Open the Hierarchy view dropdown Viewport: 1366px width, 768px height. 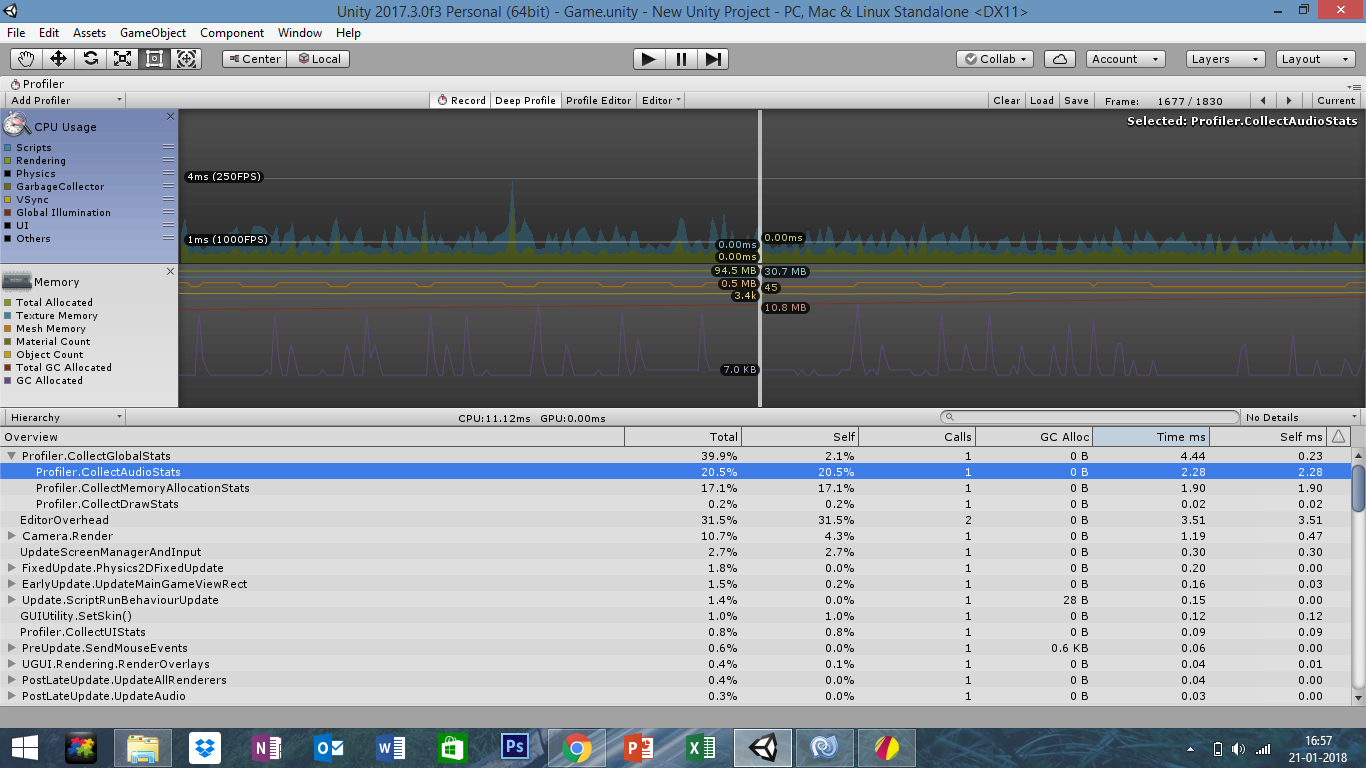pyautogui.click(x=65, y=417)
